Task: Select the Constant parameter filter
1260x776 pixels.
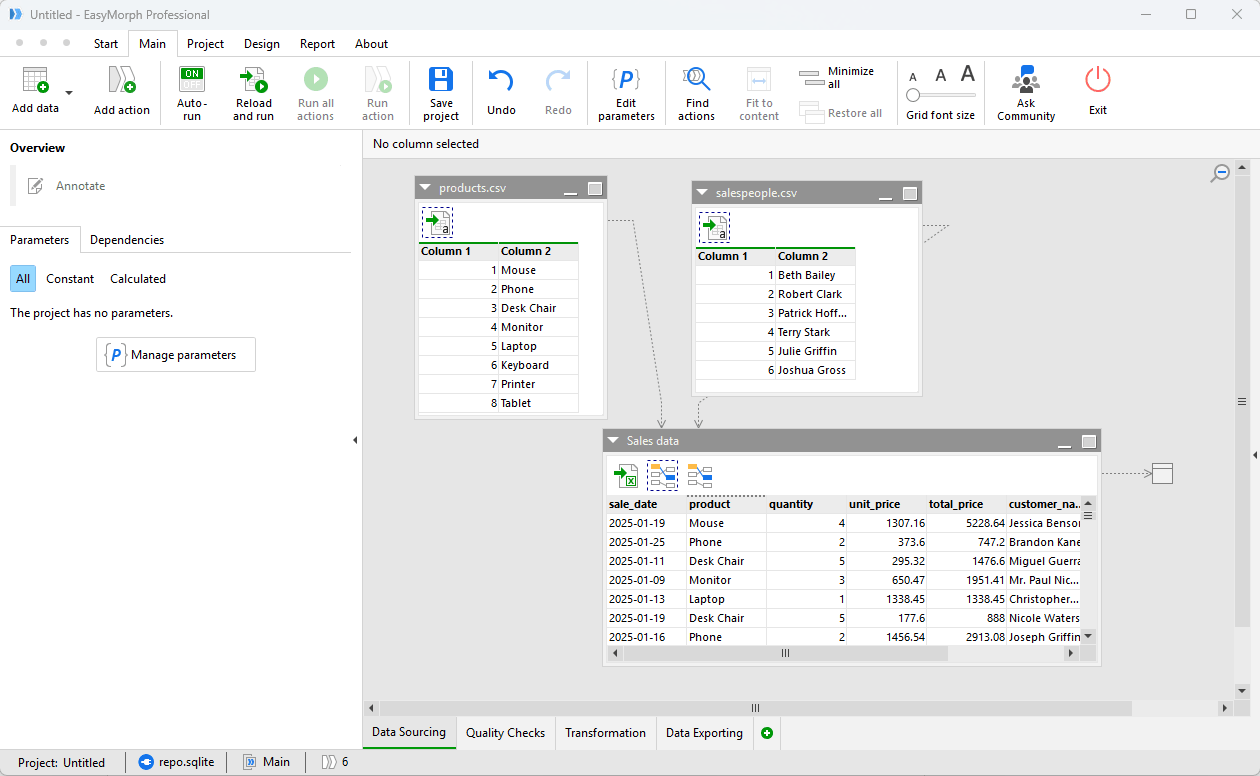Action: tap(70, 279)
